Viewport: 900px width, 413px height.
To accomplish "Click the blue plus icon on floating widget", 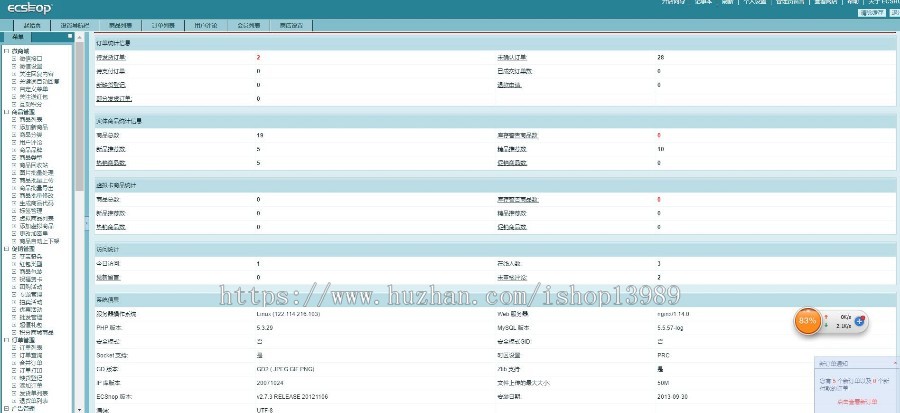I will 859,321.
